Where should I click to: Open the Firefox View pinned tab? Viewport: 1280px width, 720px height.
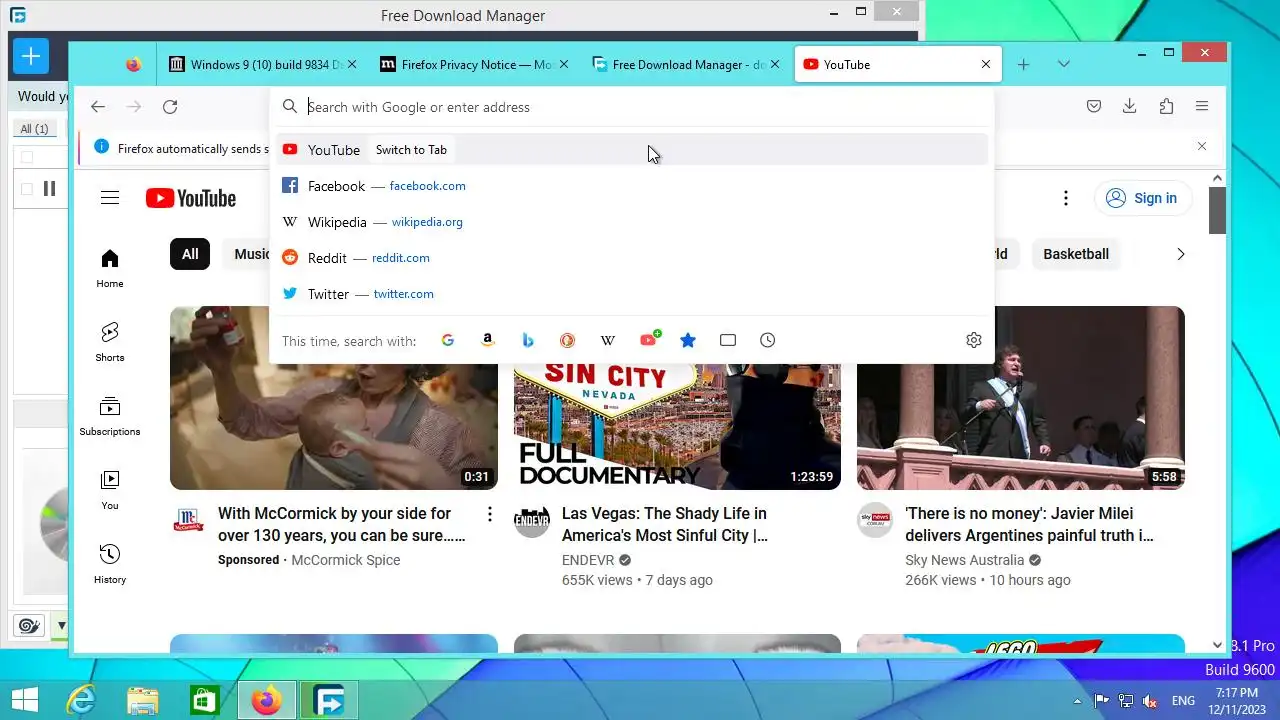(x=134, y=64)
